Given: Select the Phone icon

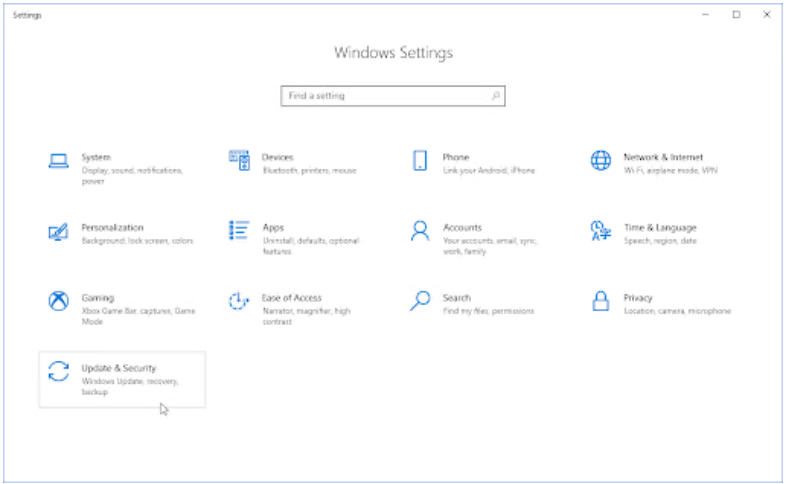Looking at the screenshot, I should [420, 161].
